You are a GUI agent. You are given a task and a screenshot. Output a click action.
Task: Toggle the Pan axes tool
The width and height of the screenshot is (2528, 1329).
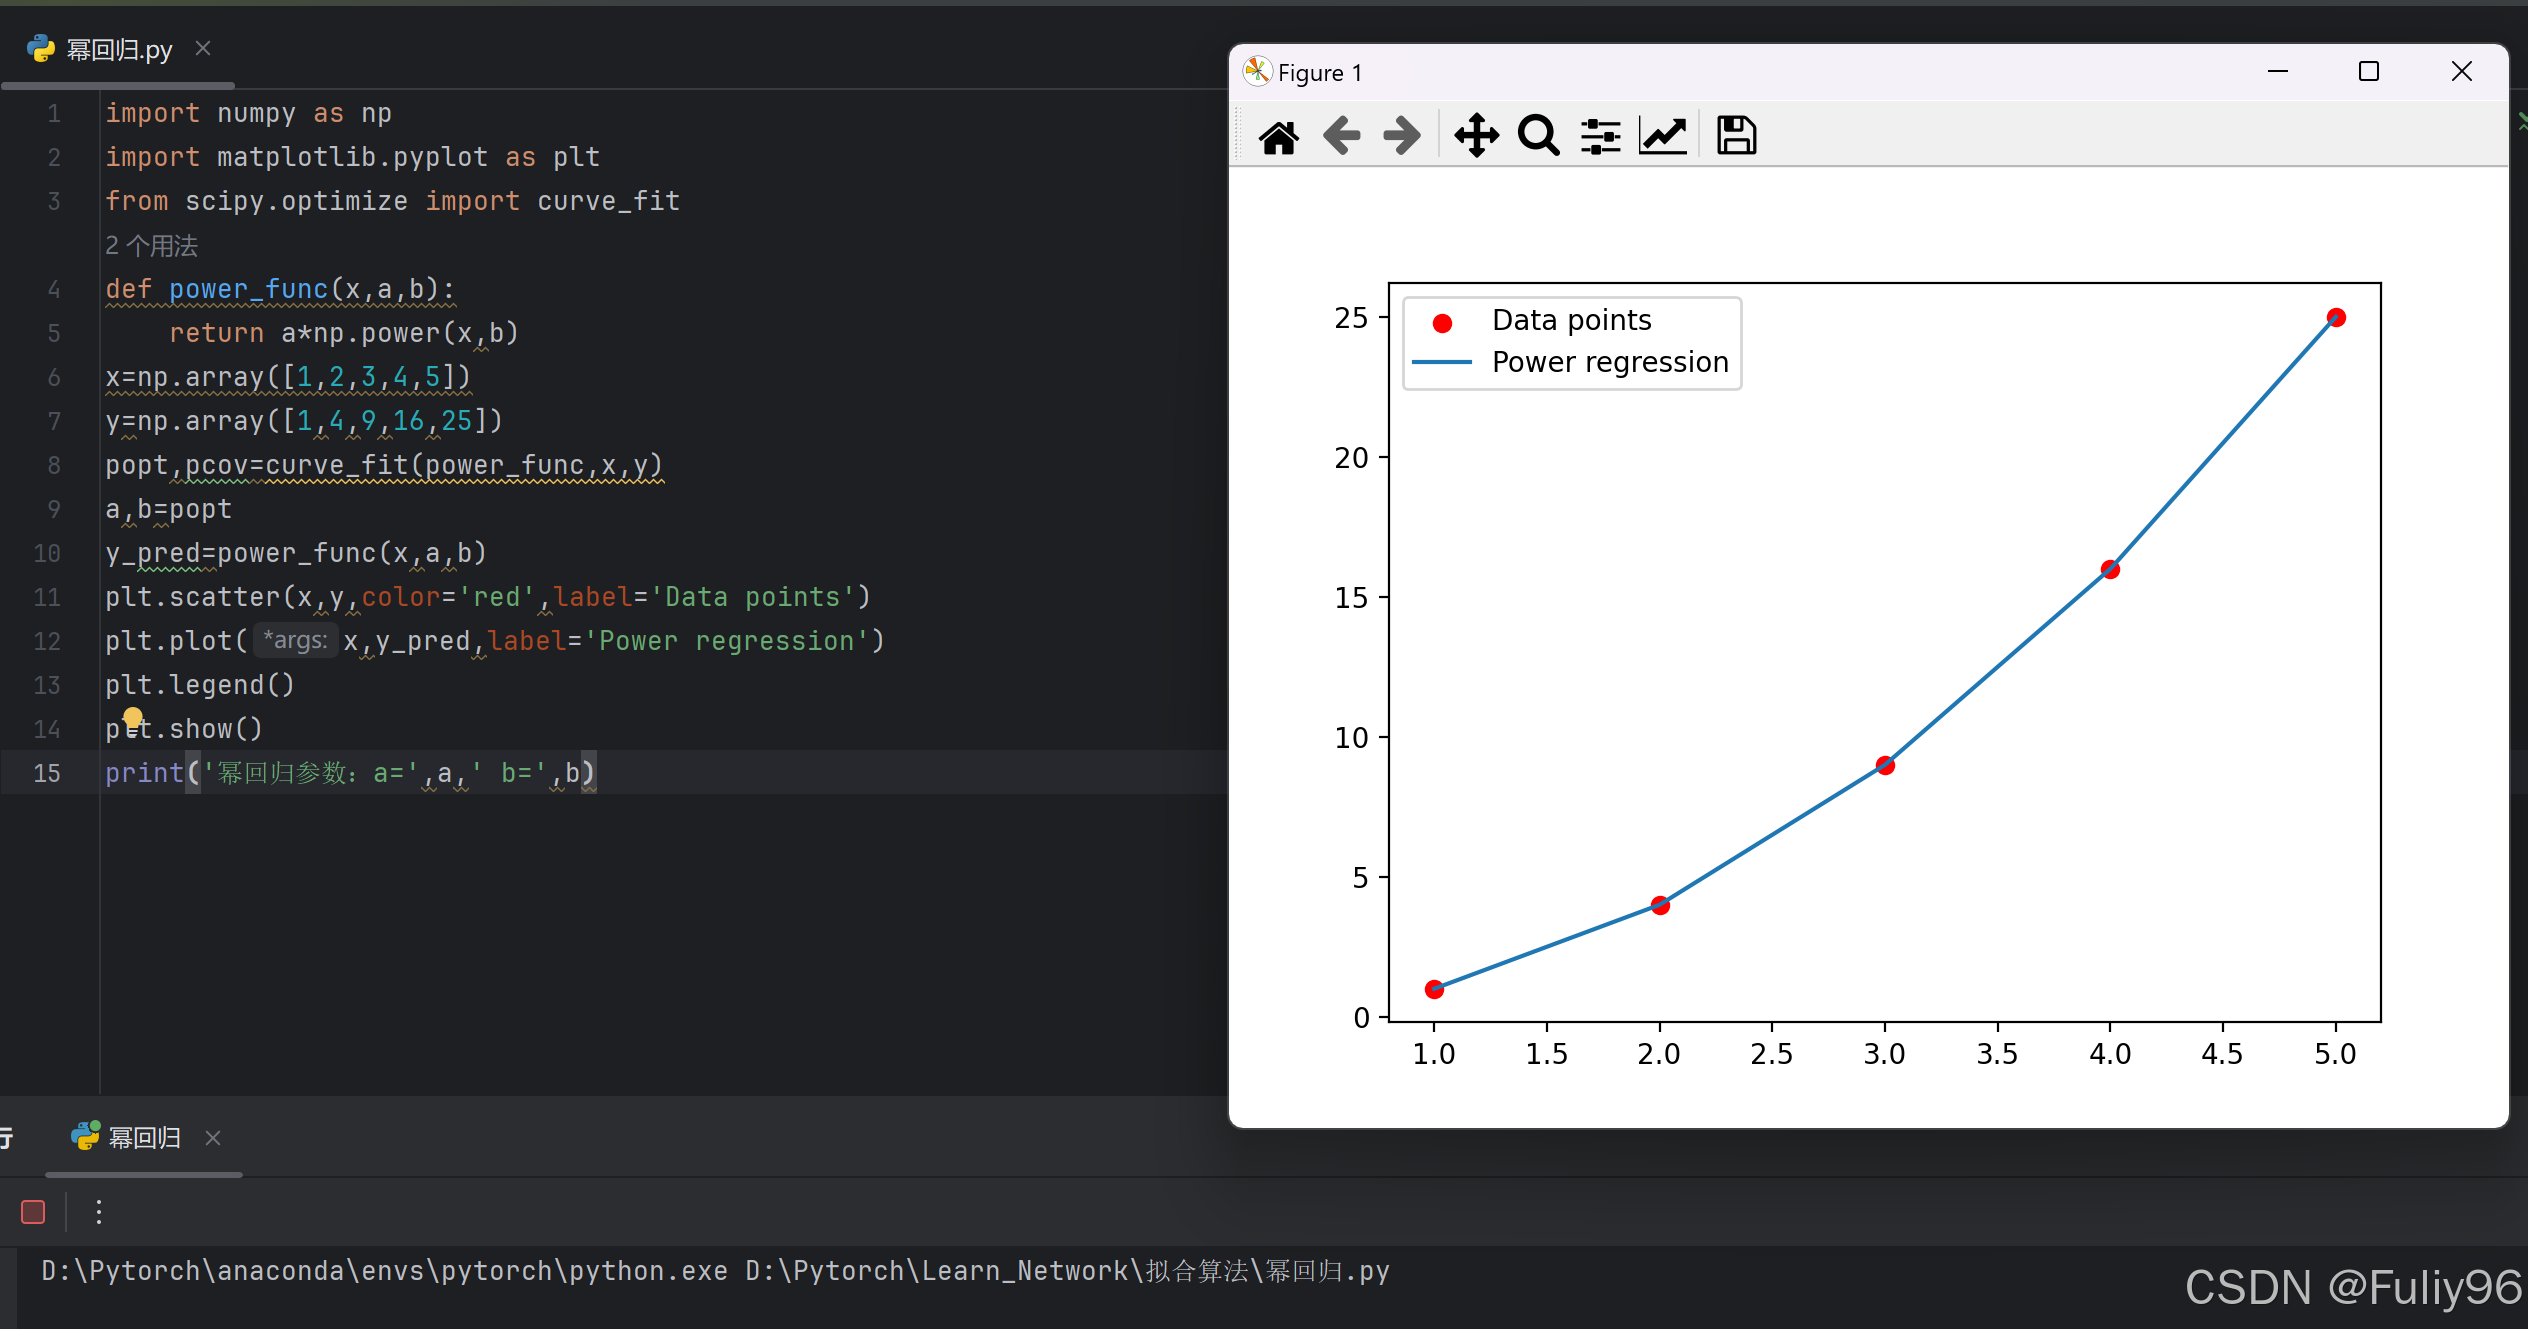pos(1476,136)
